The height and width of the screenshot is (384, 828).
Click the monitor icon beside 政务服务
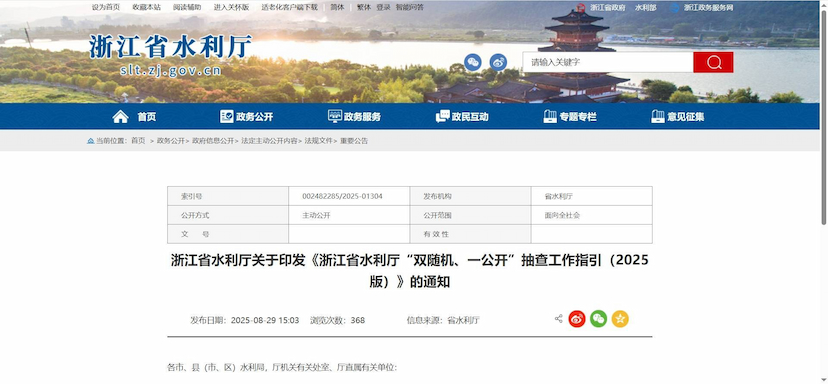click(335, 117)
